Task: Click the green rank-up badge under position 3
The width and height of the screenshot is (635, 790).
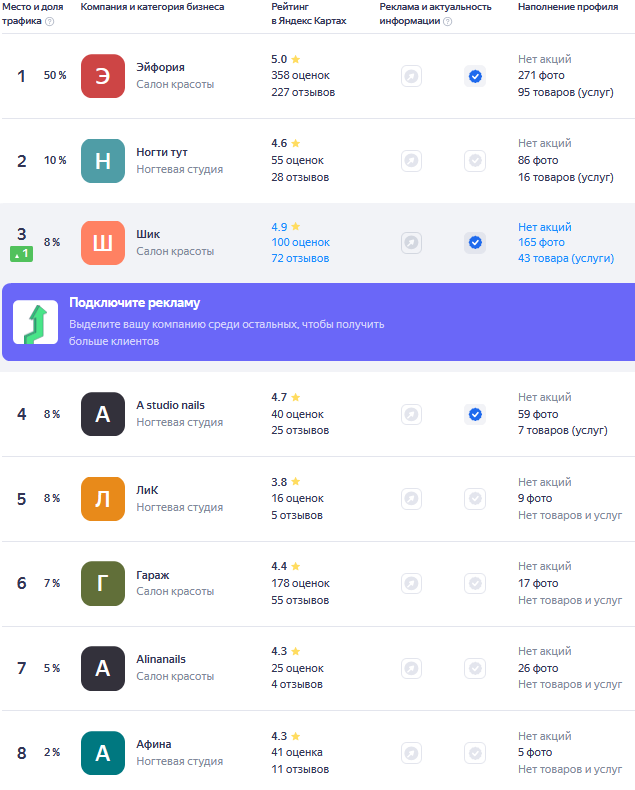Action: (x=22, y=254)
